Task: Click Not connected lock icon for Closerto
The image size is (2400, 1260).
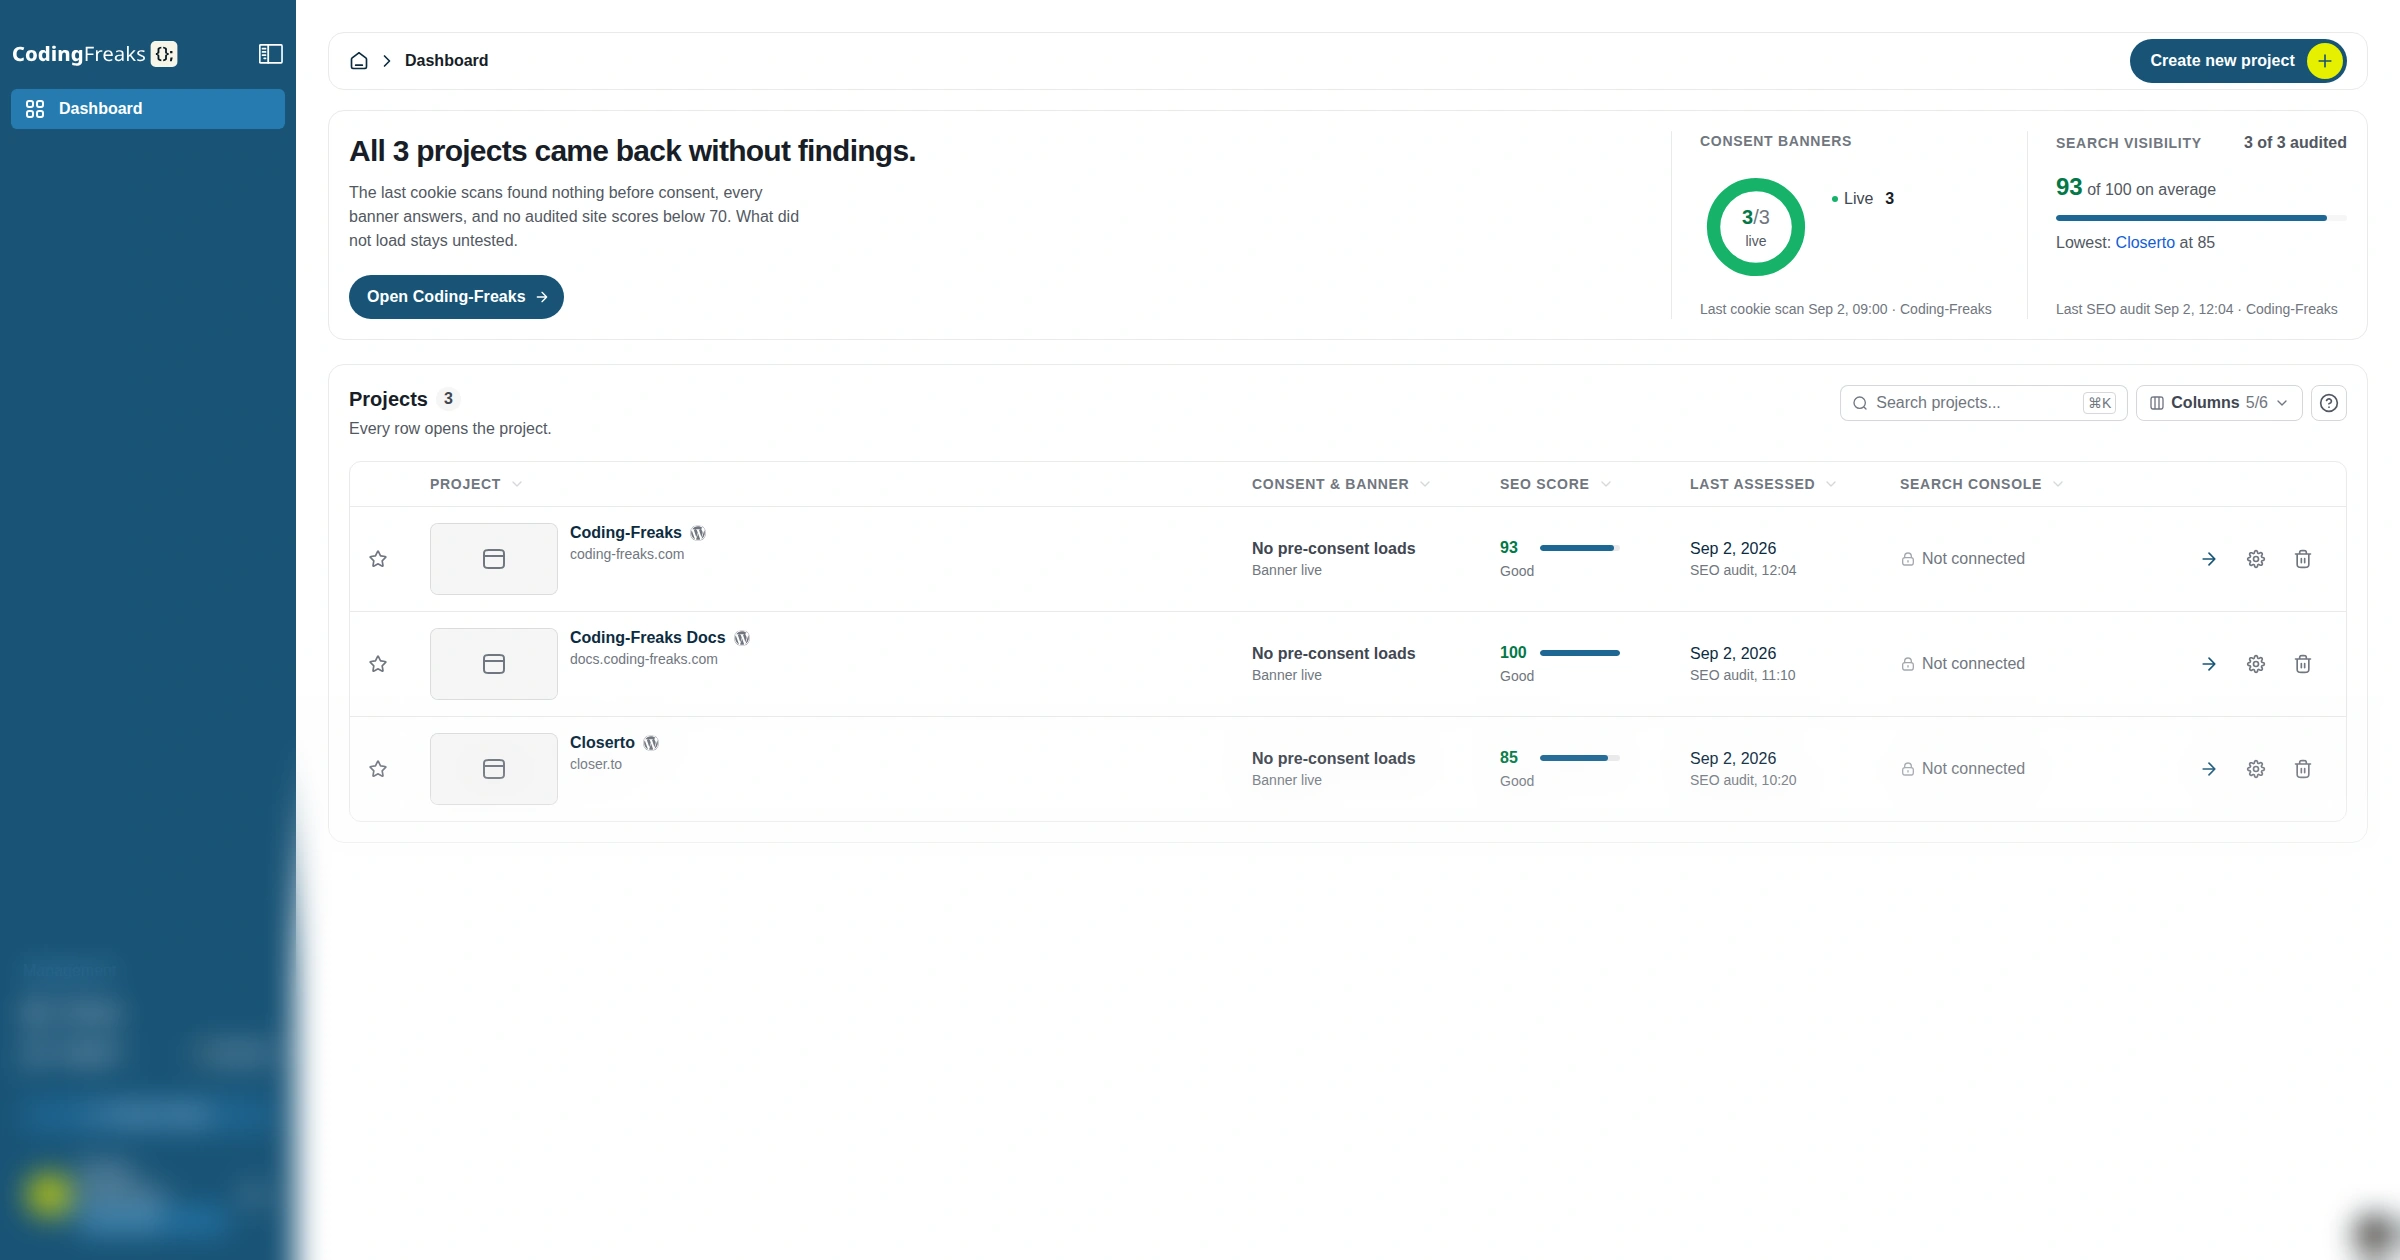Action: click(x=1908, y=770)
